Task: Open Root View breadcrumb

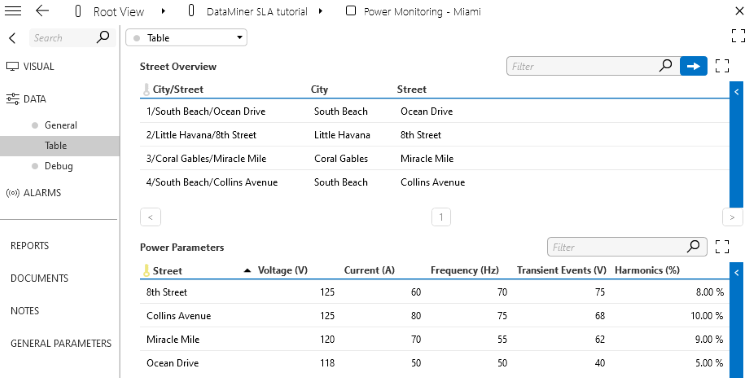Action: [118, 11]
